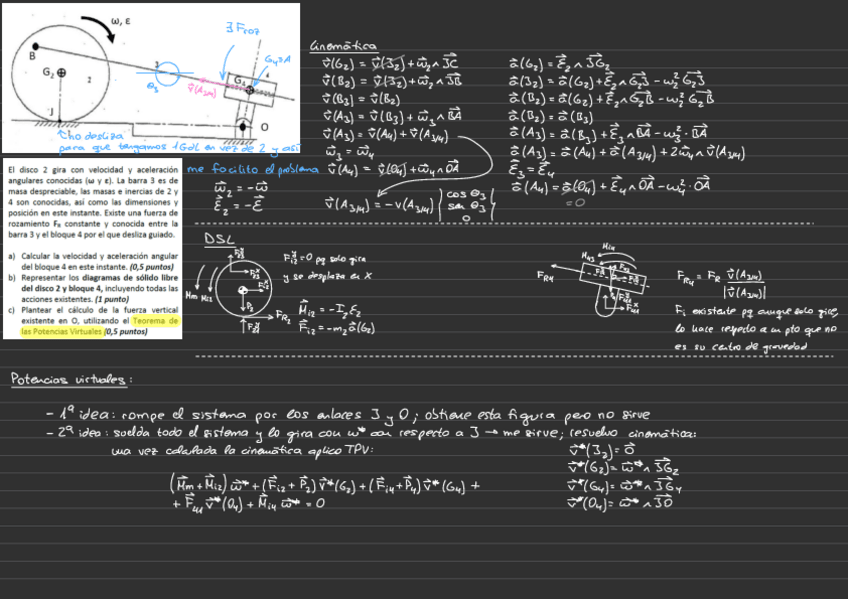
Task: Click the acceleration equation "a(G2) = ε2 ∧ JG2"
Action: tap(560, 64)
